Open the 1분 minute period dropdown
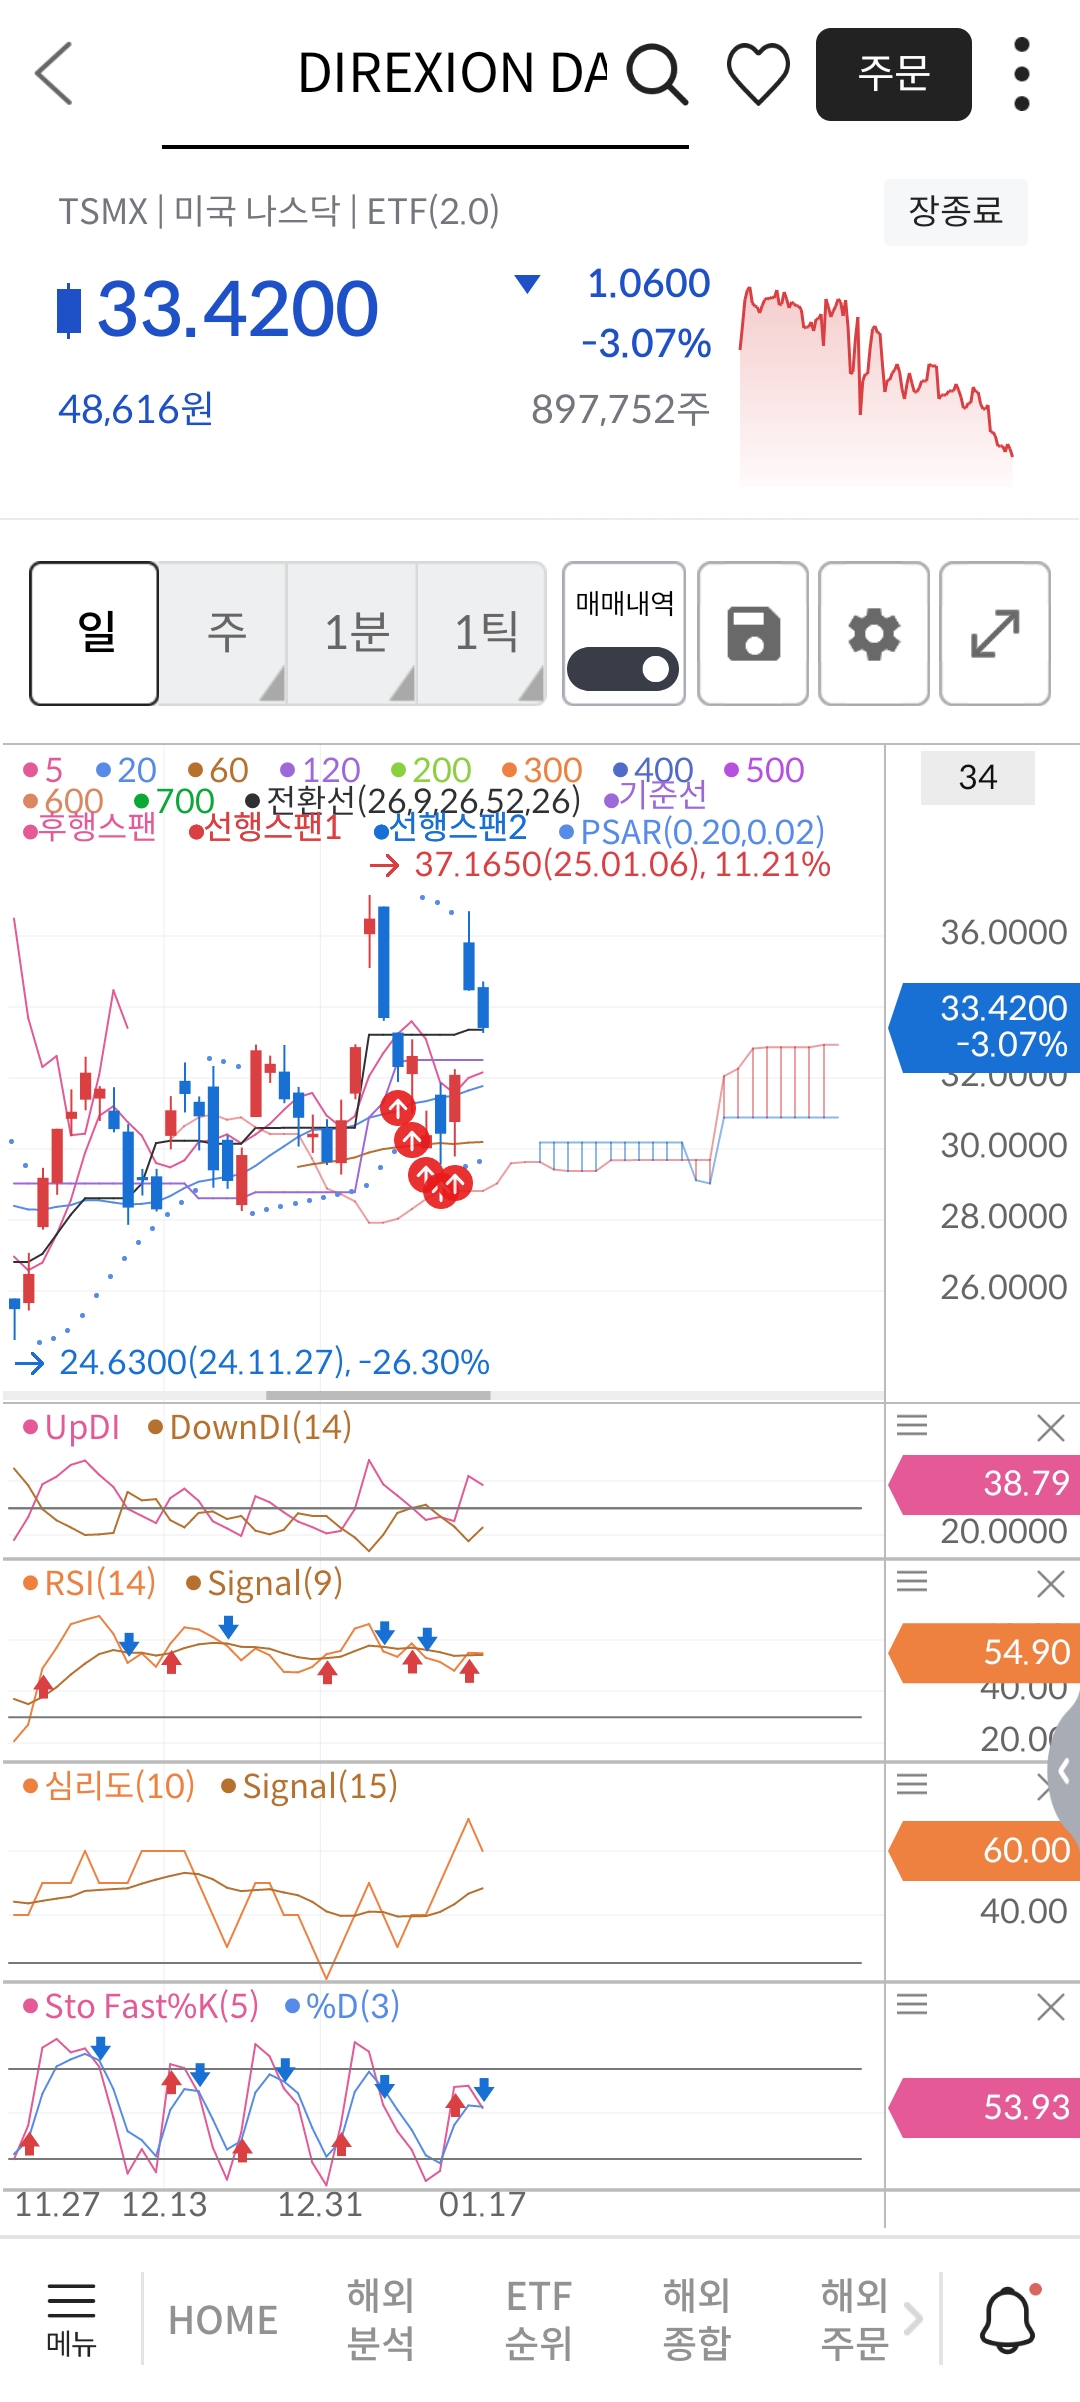Image resolution: width=1080 pixels, height=2402 pixels. pyautogui.click(x=353, y=634)
